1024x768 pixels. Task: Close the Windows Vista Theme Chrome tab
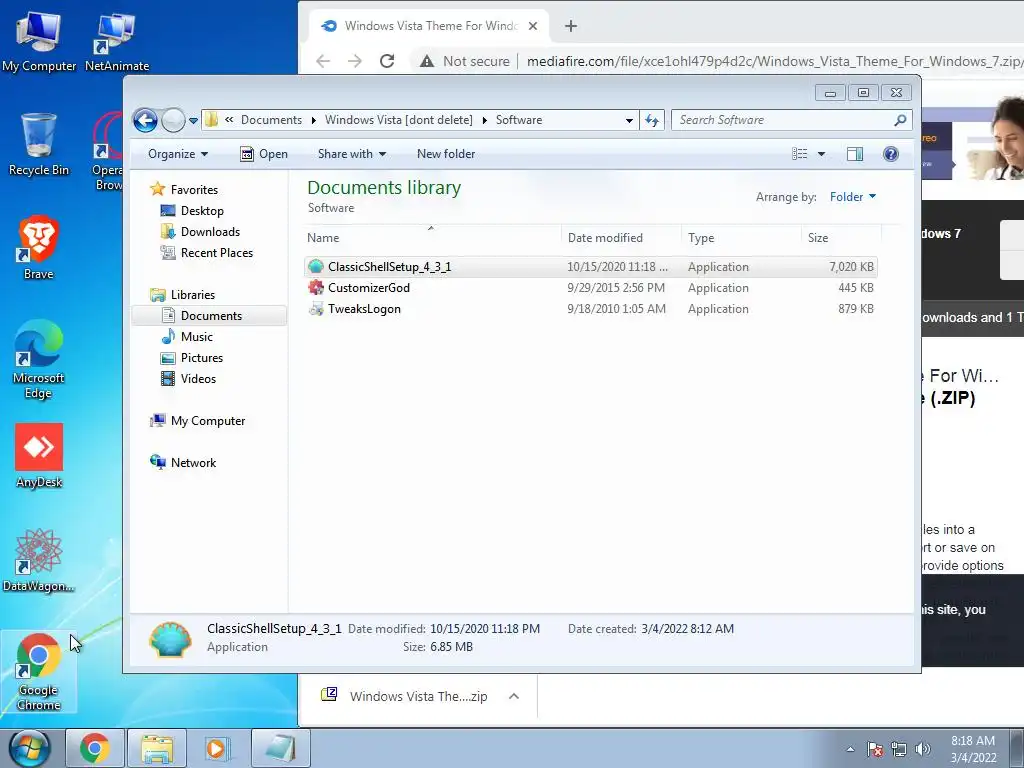click(533, 26)
